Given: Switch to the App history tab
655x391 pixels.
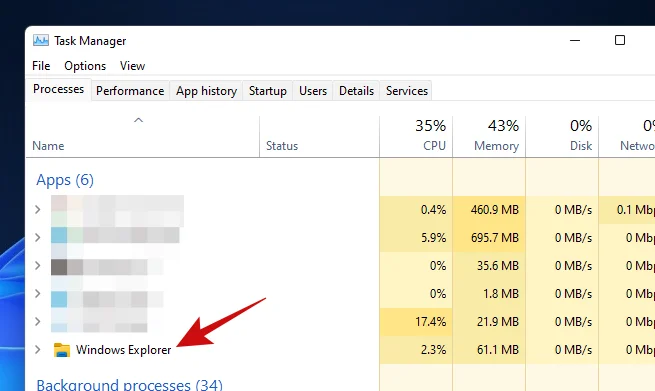Looking at the screenshot, I should [206, 91].
